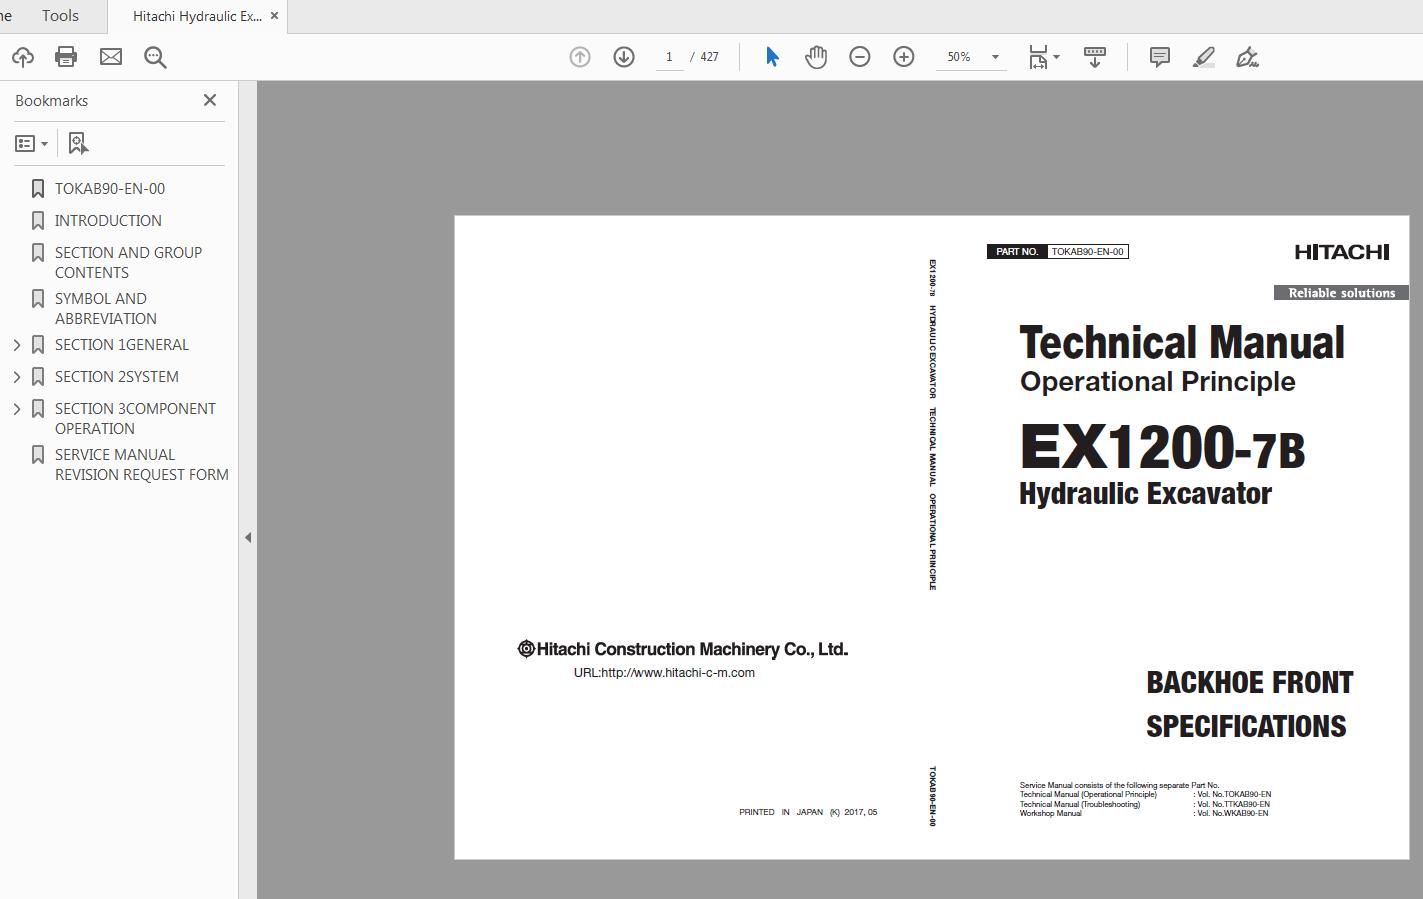Click the add new bookmark icon
1423x899 pixels.
coord(78,144)
